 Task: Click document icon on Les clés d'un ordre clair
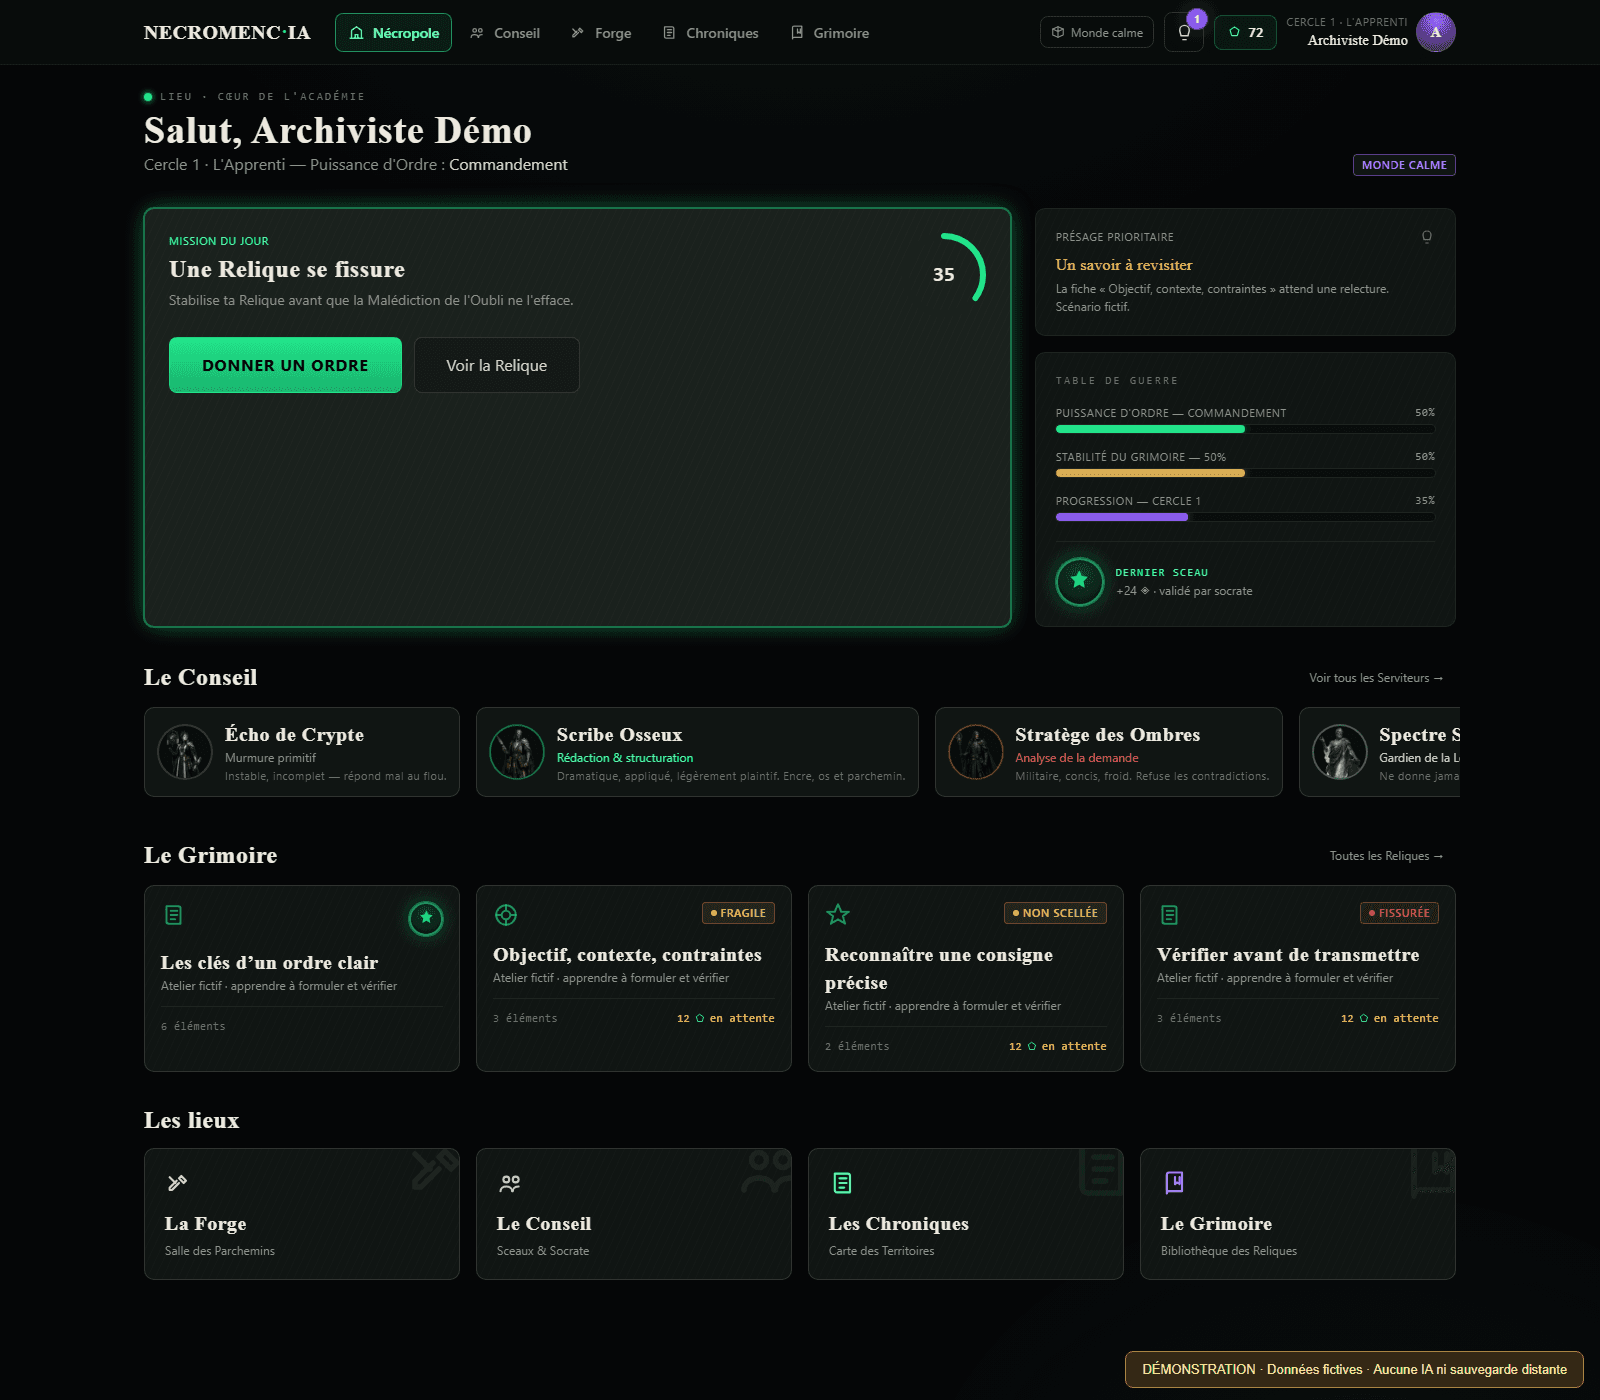tap(173, 915)
